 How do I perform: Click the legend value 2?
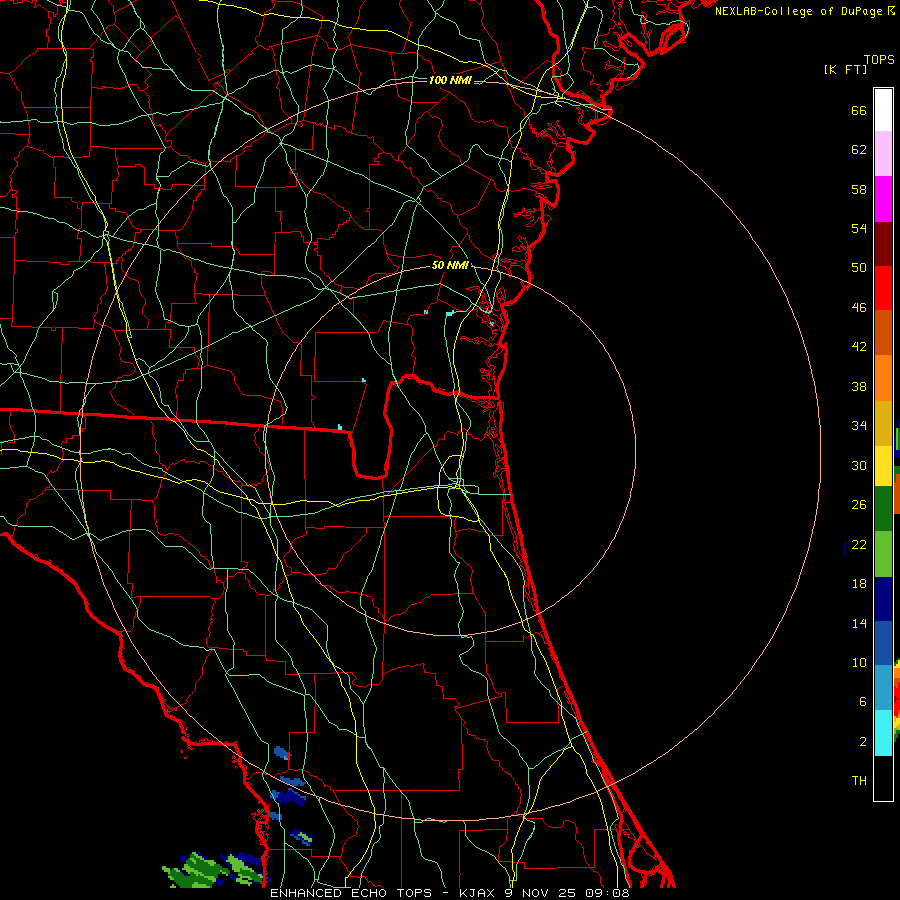click(x=862, y=742)
